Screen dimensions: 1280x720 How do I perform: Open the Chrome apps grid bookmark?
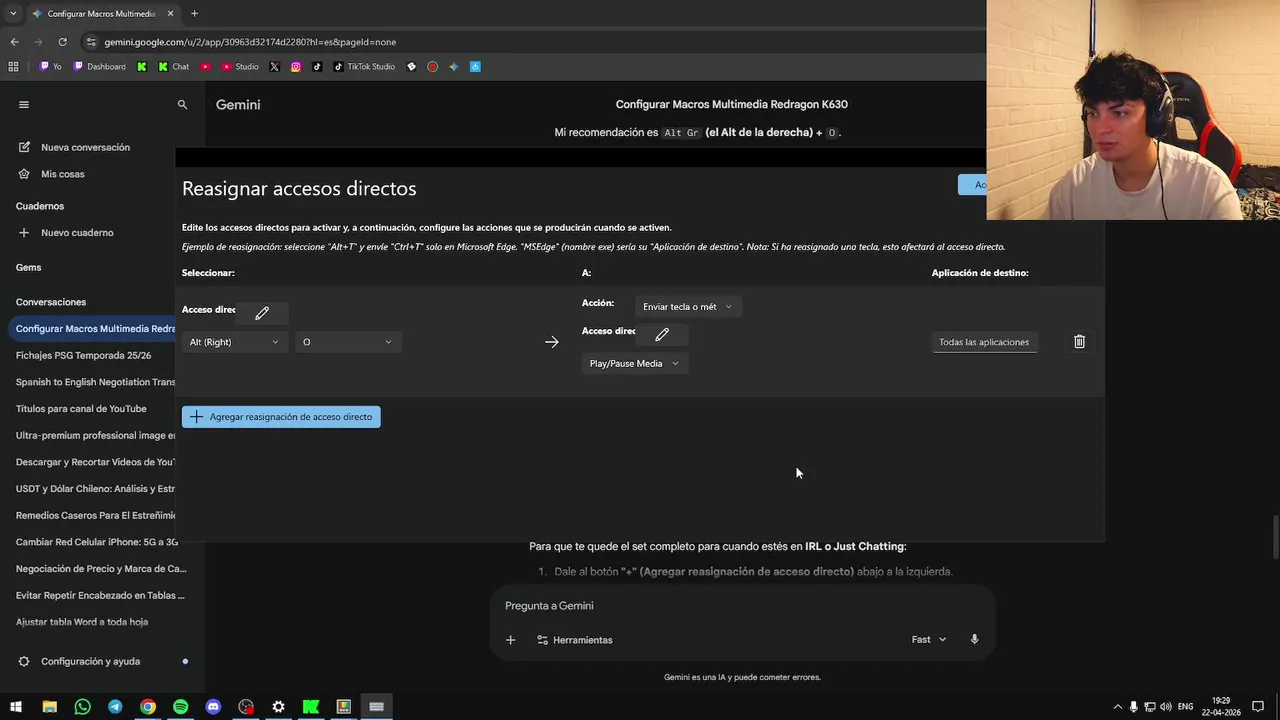pos(13,67)
